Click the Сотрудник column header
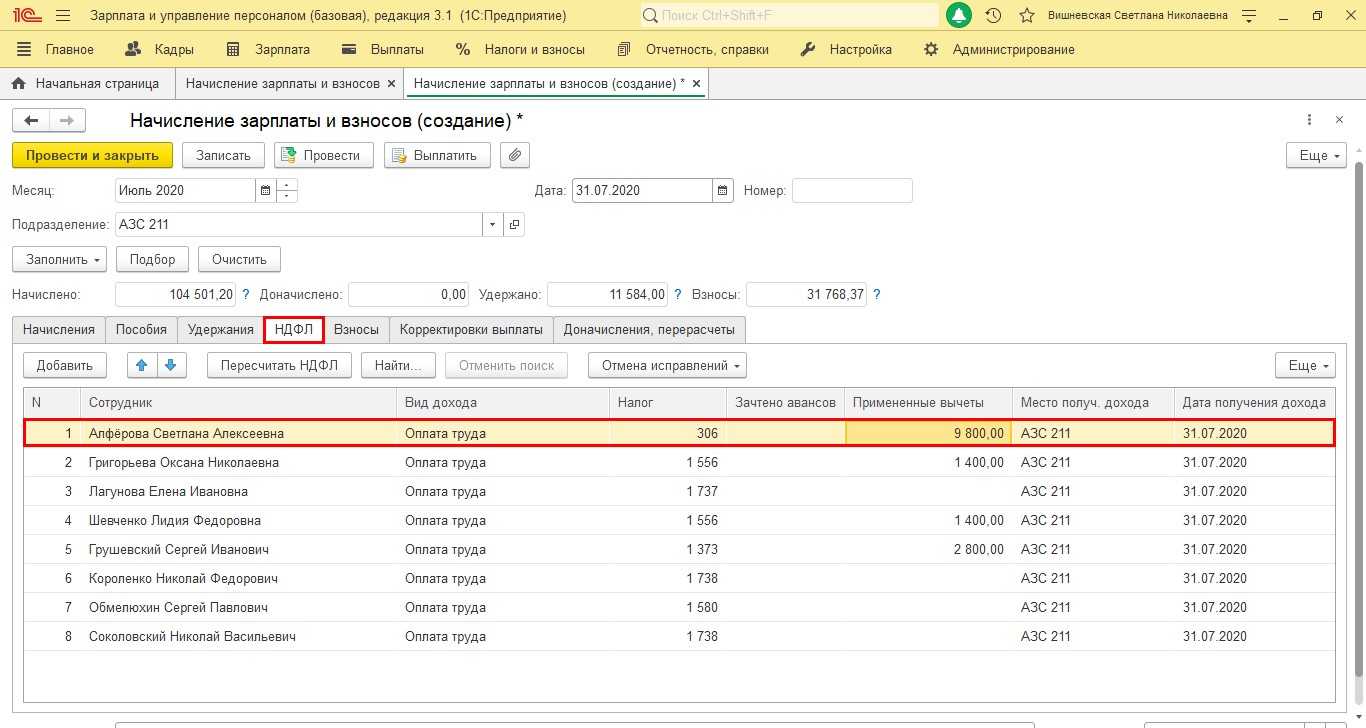Image resolution: width=1366 pixels, height=728 pixels. [x=238, y=402]
